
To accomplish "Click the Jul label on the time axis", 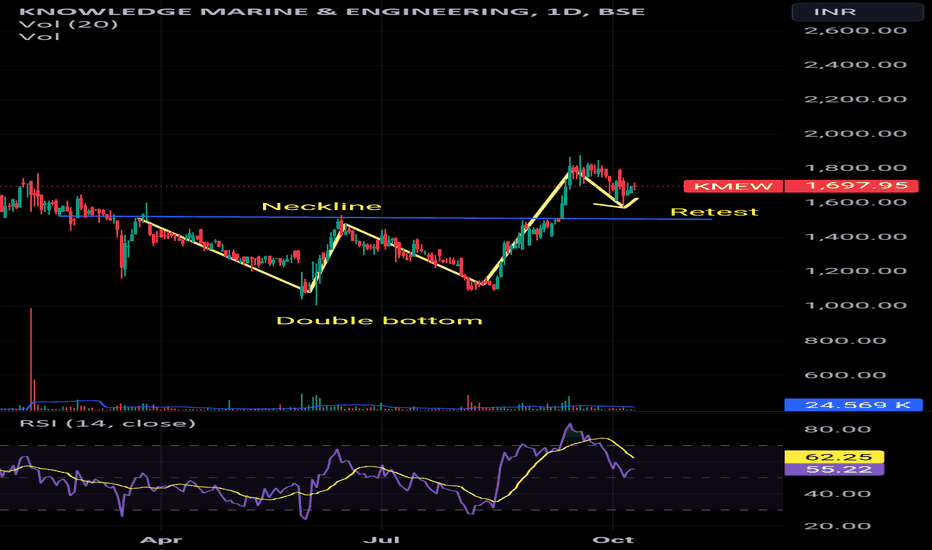I will click(x=381, y=540).
